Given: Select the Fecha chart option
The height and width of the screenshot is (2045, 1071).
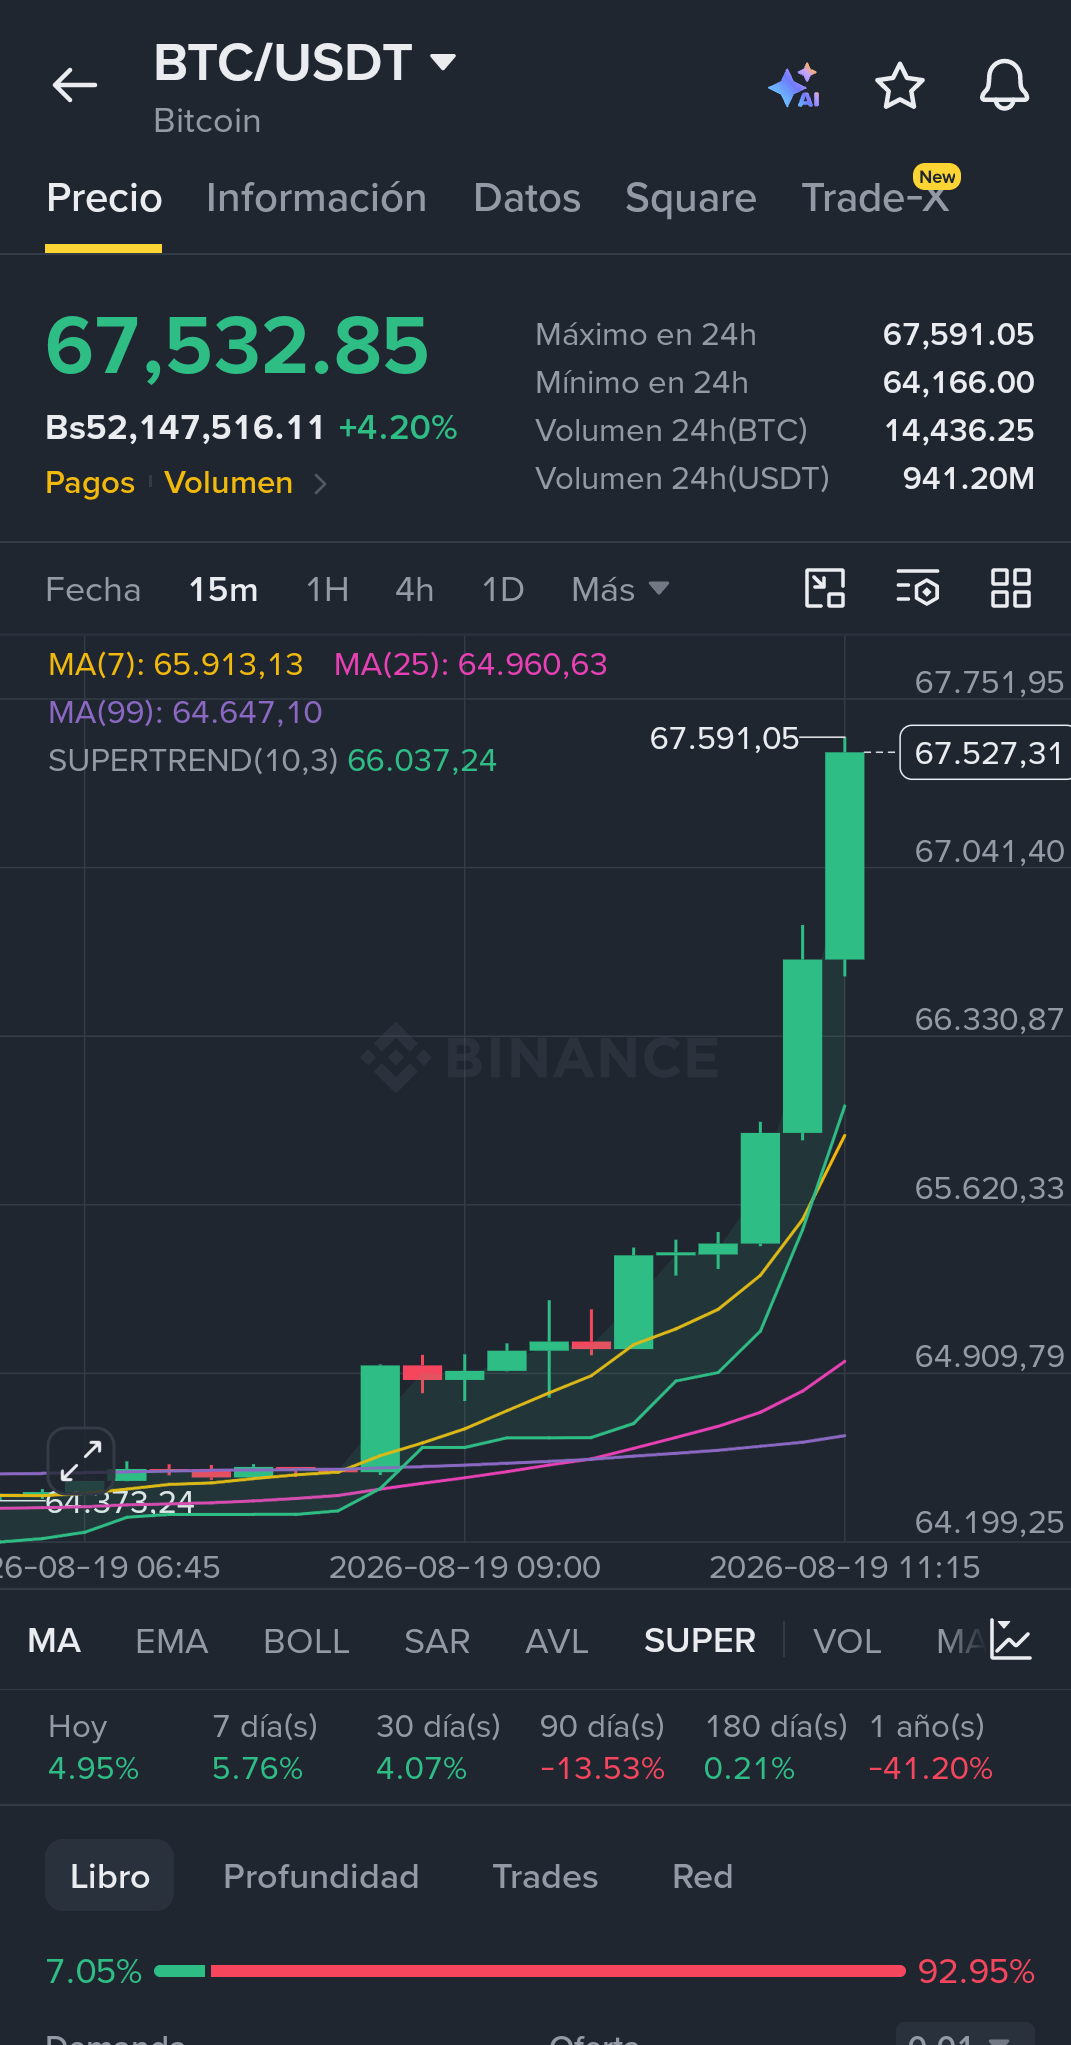Looking at the screenshot, I should pyautogui.click(x=93, y=590).
